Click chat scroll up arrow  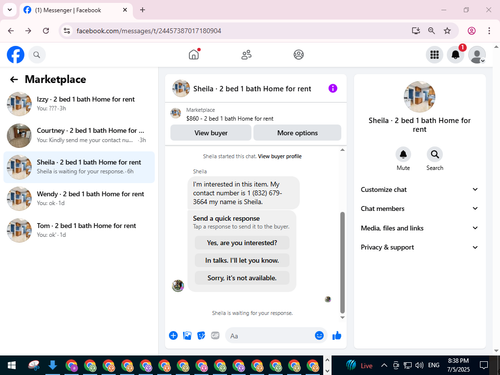[x=342, y=150]
